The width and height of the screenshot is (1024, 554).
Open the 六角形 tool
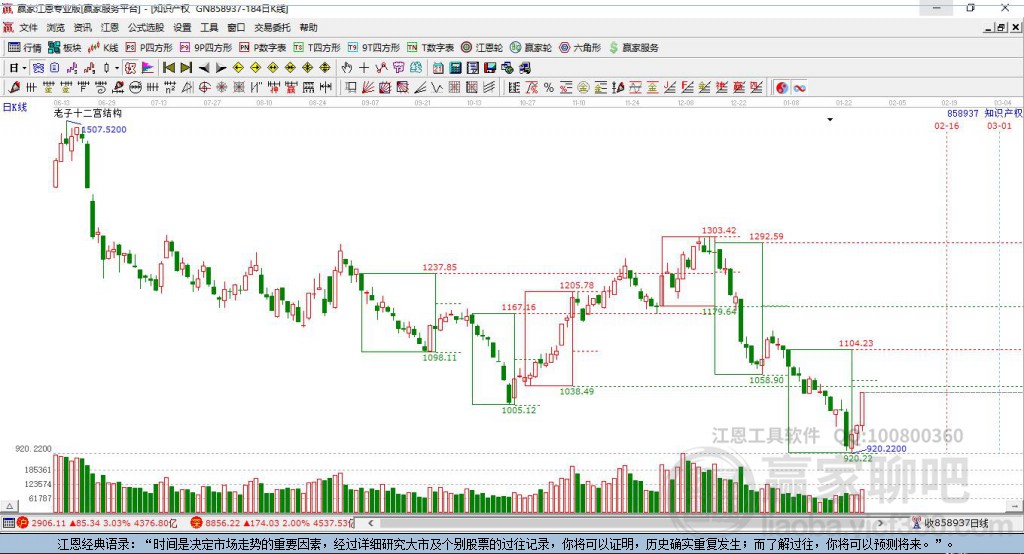click(x=580, y=48)
